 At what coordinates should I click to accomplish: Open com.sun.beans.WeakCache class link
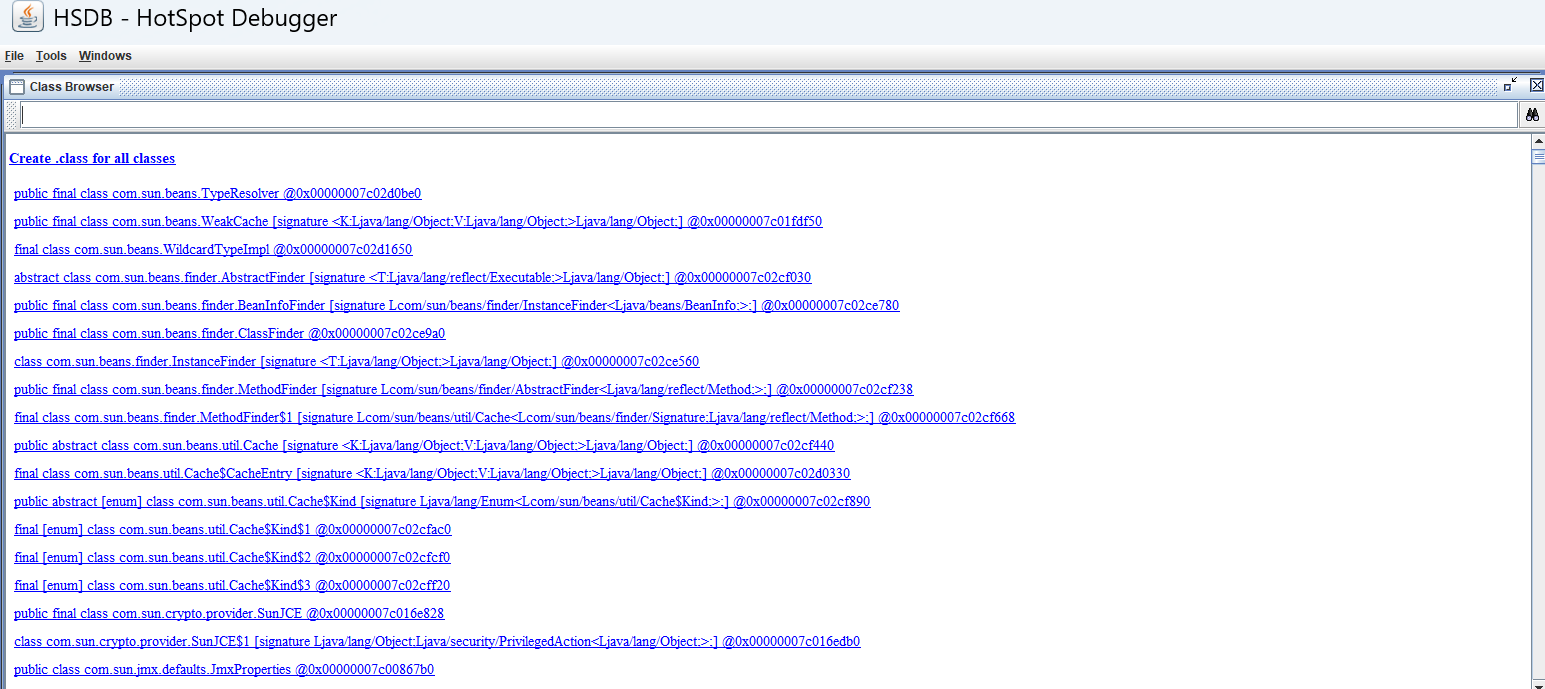(x=418, y=222)
